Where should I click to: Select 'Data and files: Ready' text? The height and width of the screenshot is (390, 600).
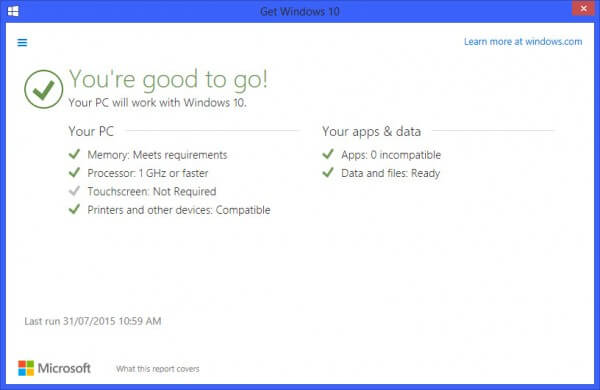tap(391, 173)
